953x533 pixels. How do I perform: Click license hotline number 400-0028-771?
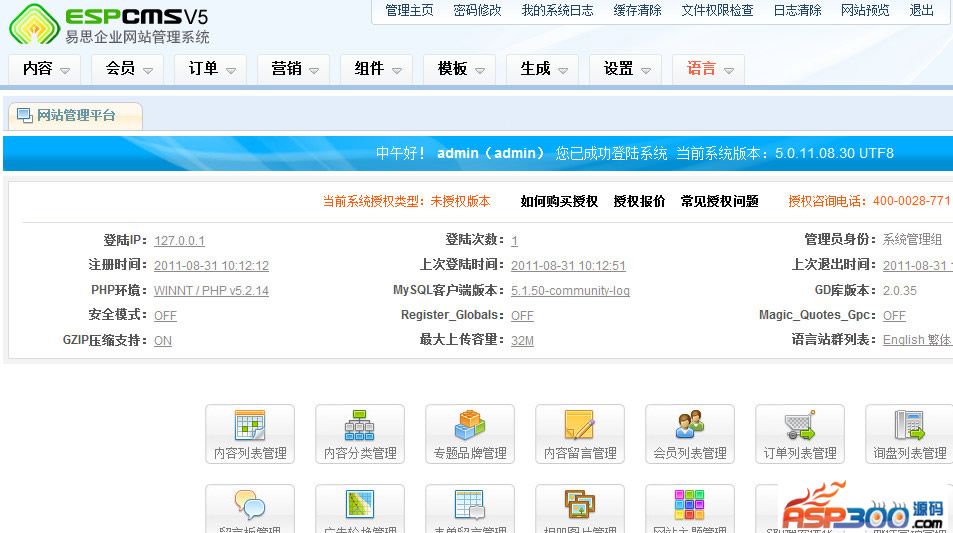pos(912,201)
